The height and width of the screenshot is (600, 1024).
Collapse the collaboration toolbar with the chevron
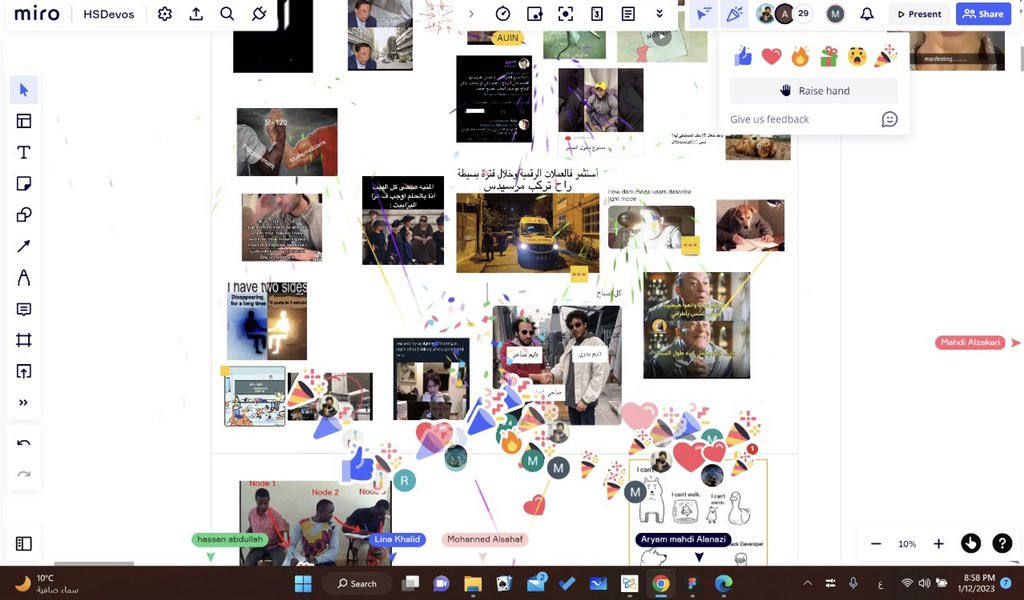pyautogui.click(x=472, y=14)
